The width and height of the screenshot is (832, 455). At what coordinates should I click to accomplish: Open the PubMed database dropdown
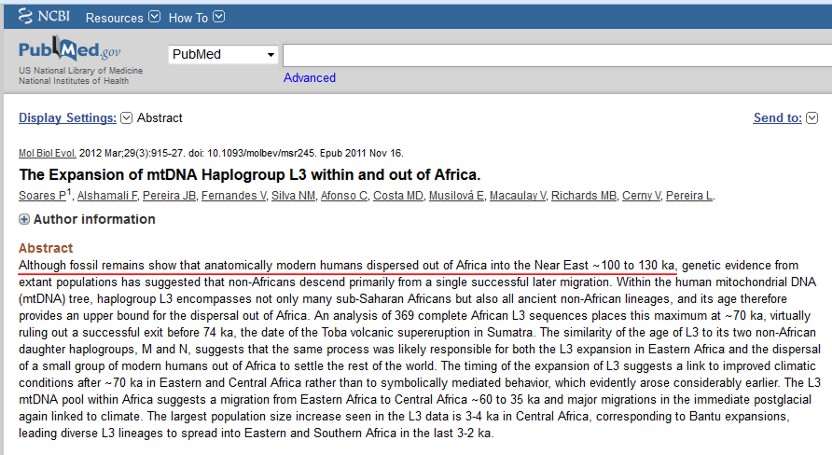click(x=222, y=54)
